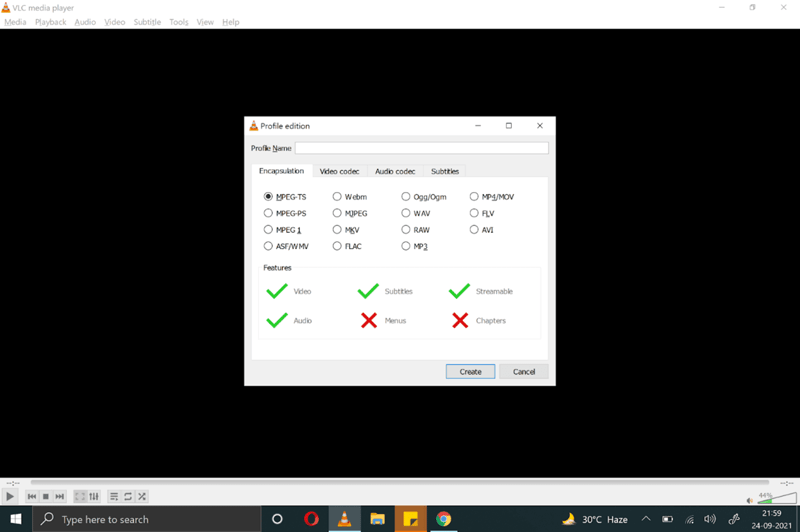Viewport: 800px width, 532px height.
Task: Open the taskbar clock and date
Action: (771, 519)
